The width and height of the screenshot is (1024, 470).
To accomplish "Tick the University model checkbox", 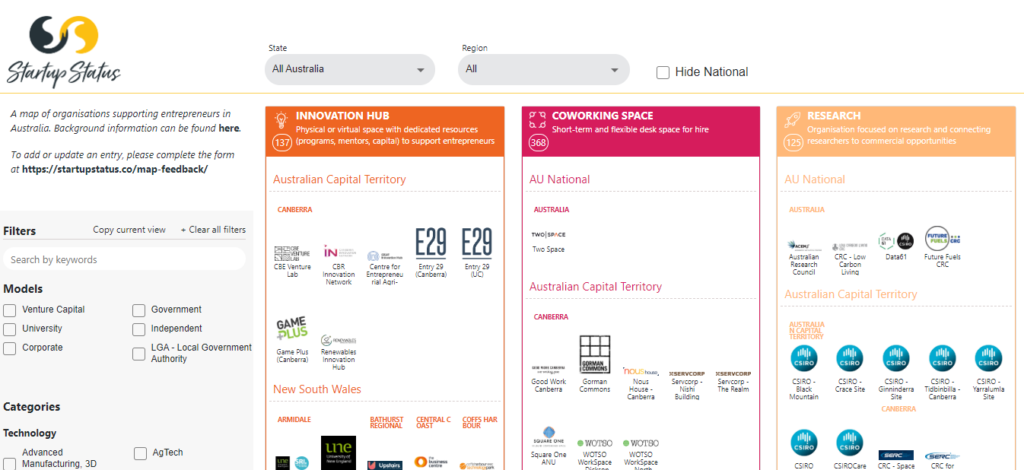I will [10, 329].
